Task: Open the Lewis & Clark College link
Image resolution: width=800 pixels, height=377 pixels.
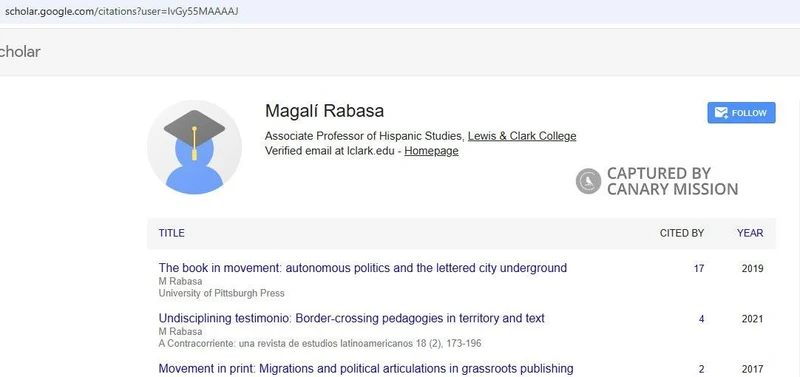Action: [522, 136]
